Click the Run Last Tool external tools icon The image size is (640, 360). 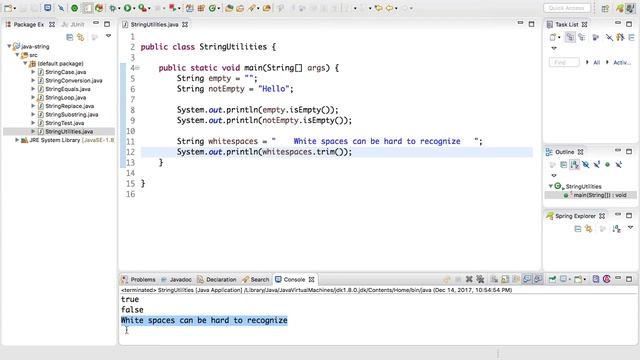click(x=142, y=8)
